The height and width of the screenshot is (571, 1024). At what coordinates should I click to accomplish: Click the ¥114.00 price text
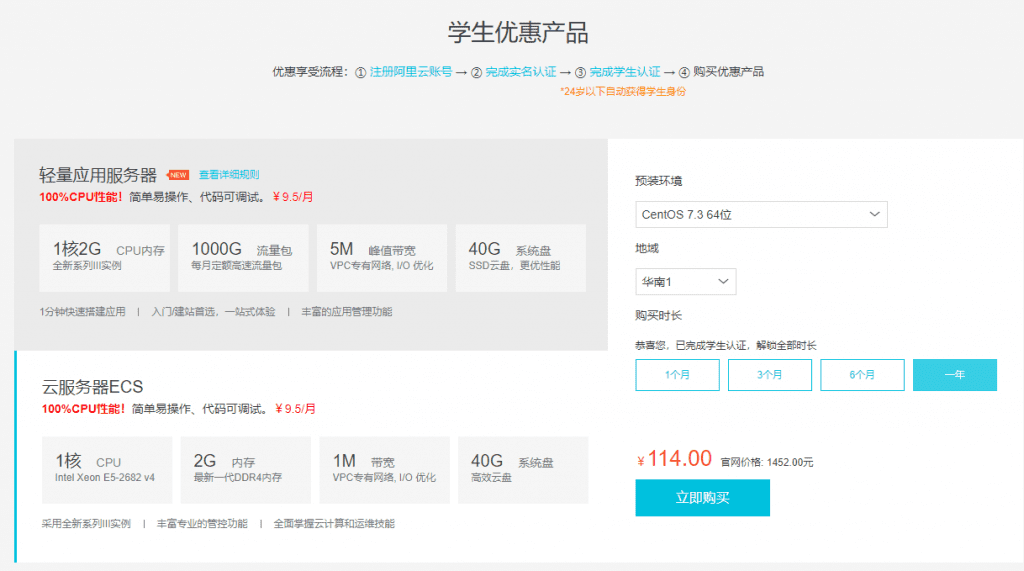[x=674, y=459]
